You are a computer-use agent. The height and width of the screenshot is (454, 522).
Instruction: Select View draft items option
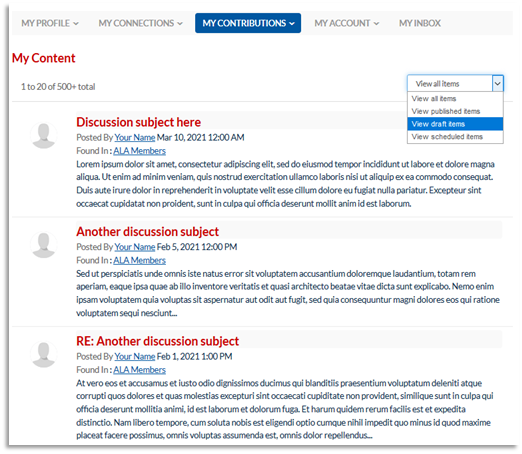tap(455, 124)
